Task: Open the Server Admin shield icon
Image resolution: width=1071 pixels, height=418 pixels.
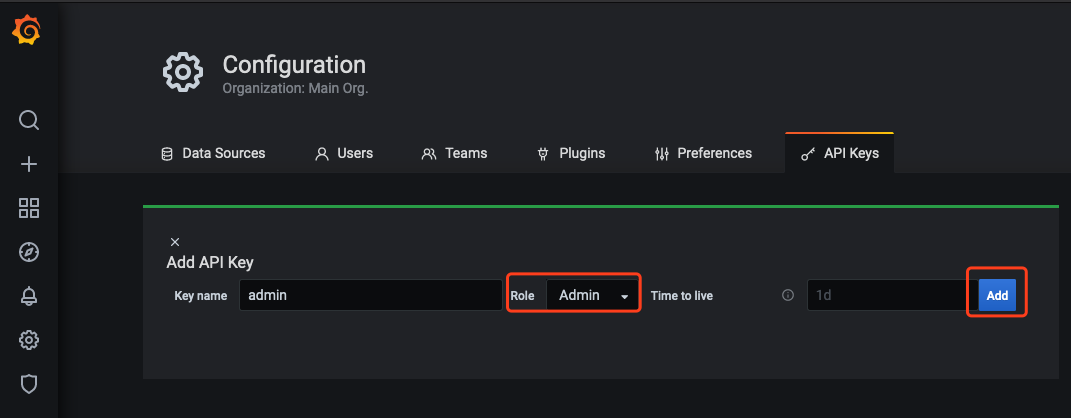Action: (x=29, y=383)
